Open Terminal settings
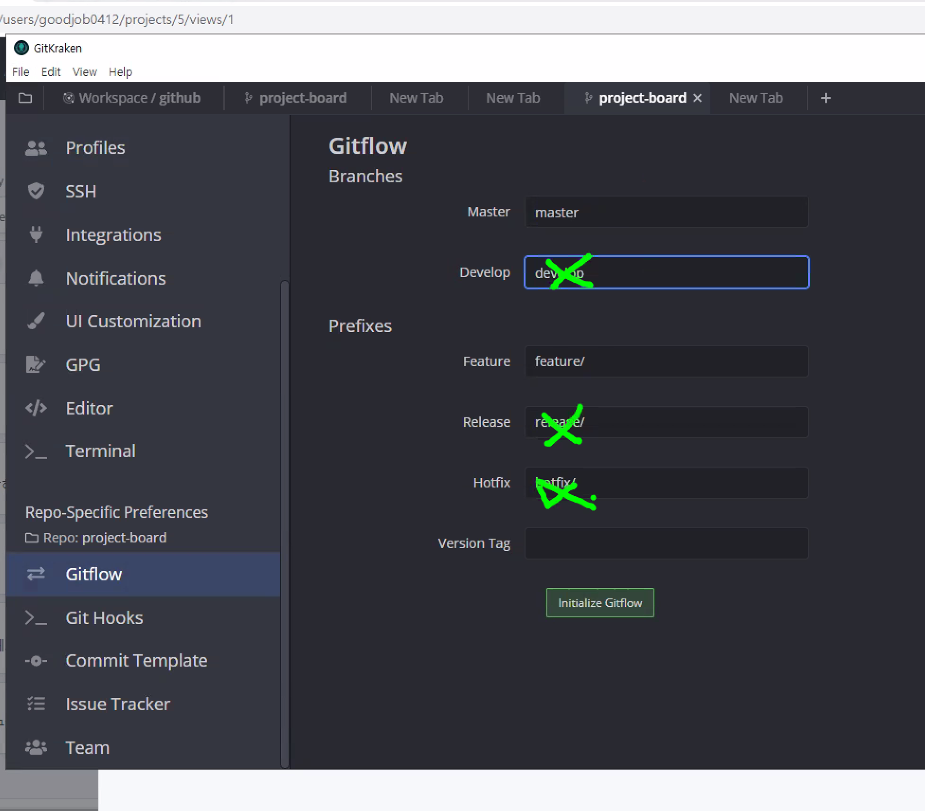The height and width of the screenshot is (811, 925). click(x=143, y=452)
